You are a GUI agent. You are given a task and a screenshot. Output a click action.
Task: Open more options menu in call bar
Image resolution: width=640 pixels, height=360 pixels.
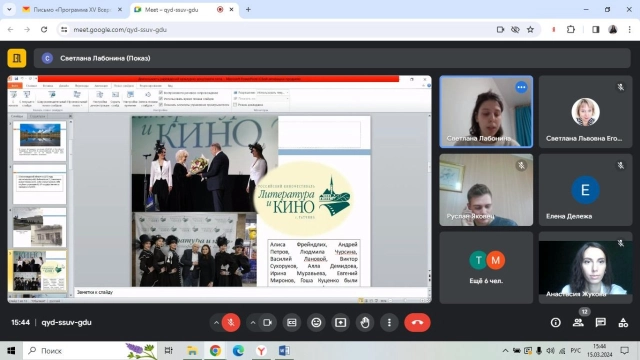(x=389, y=322)
